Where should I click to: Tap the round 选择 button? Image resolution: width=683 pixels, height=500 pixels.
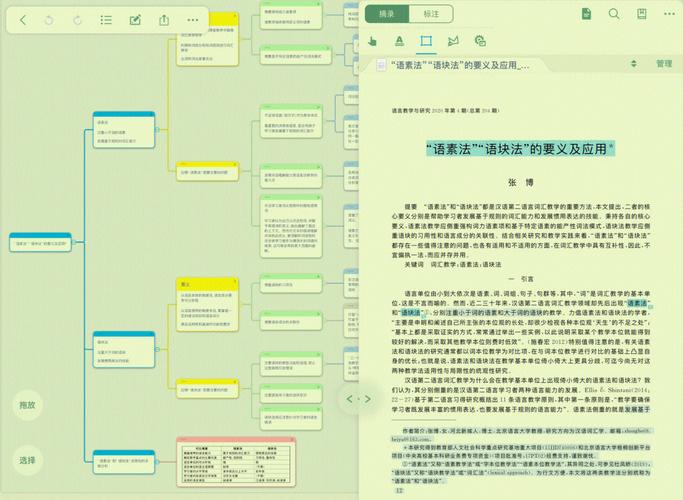pos(27,460)
